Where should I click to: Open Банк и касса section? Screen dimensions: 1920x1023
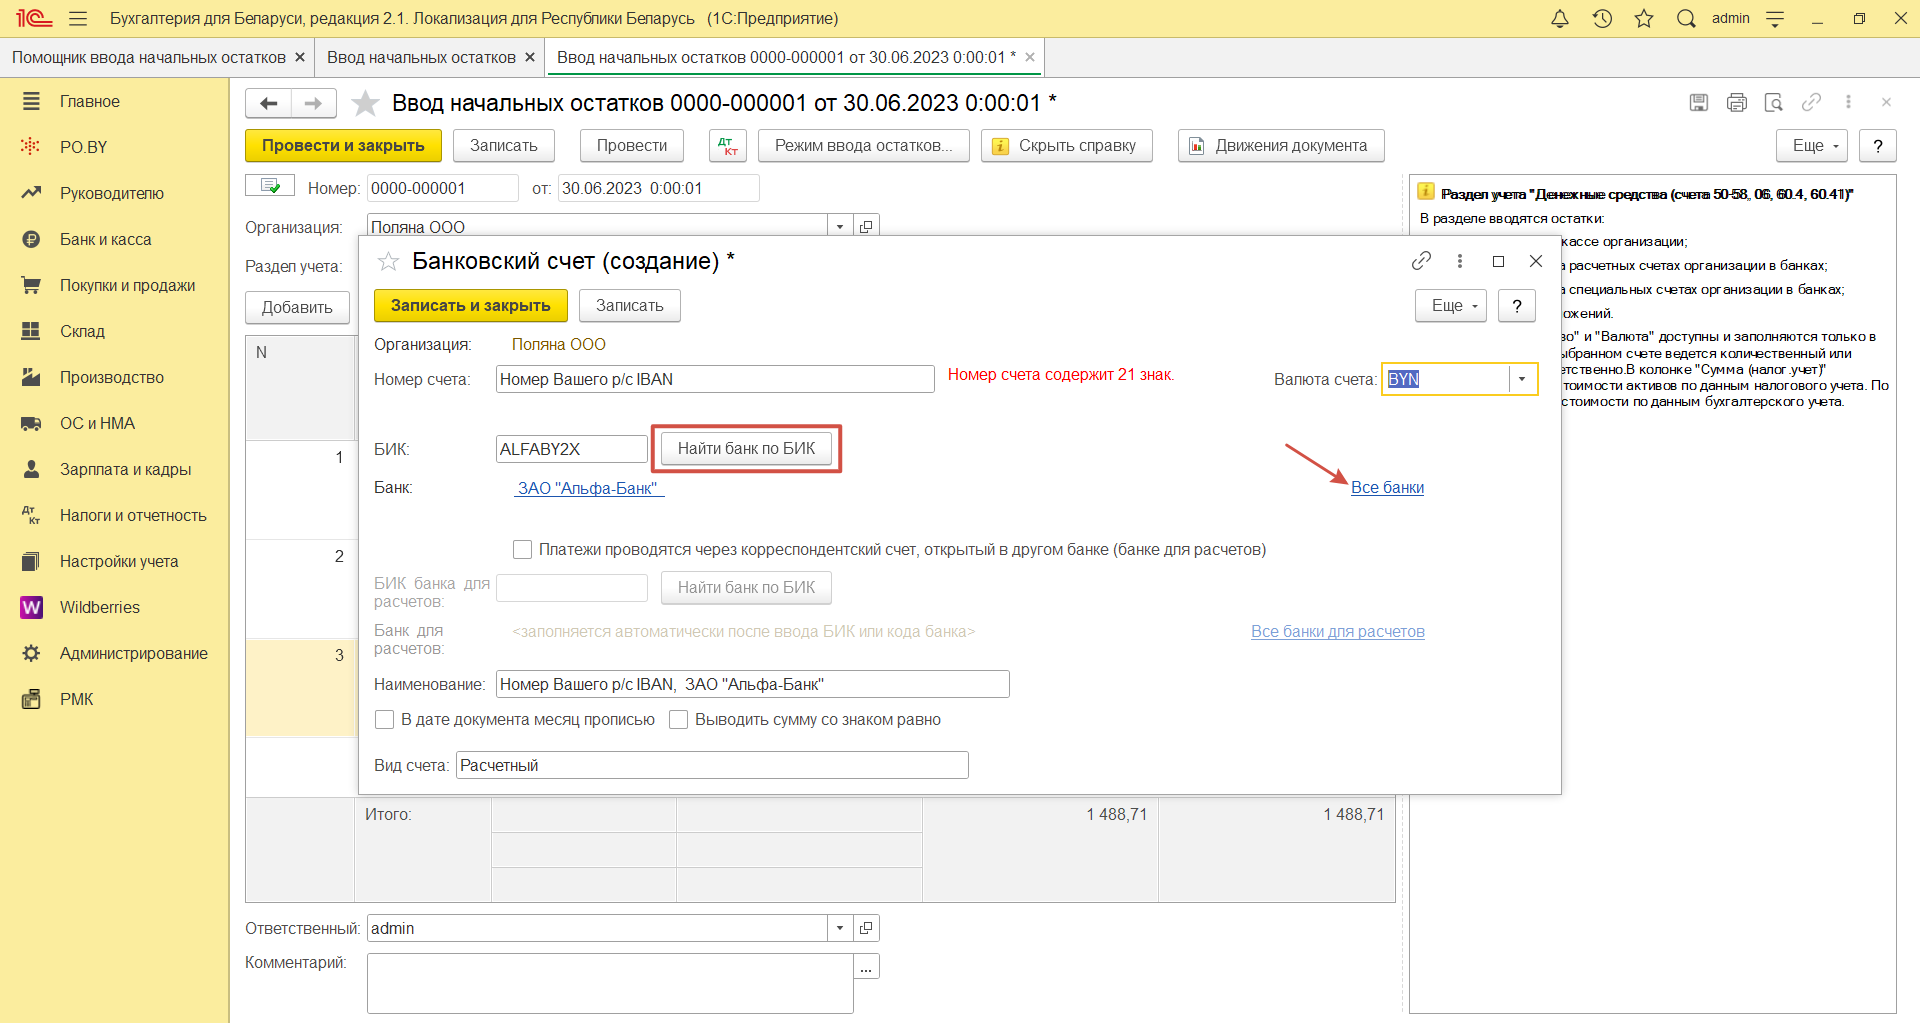pyautogui.click(x=105, y=240)
